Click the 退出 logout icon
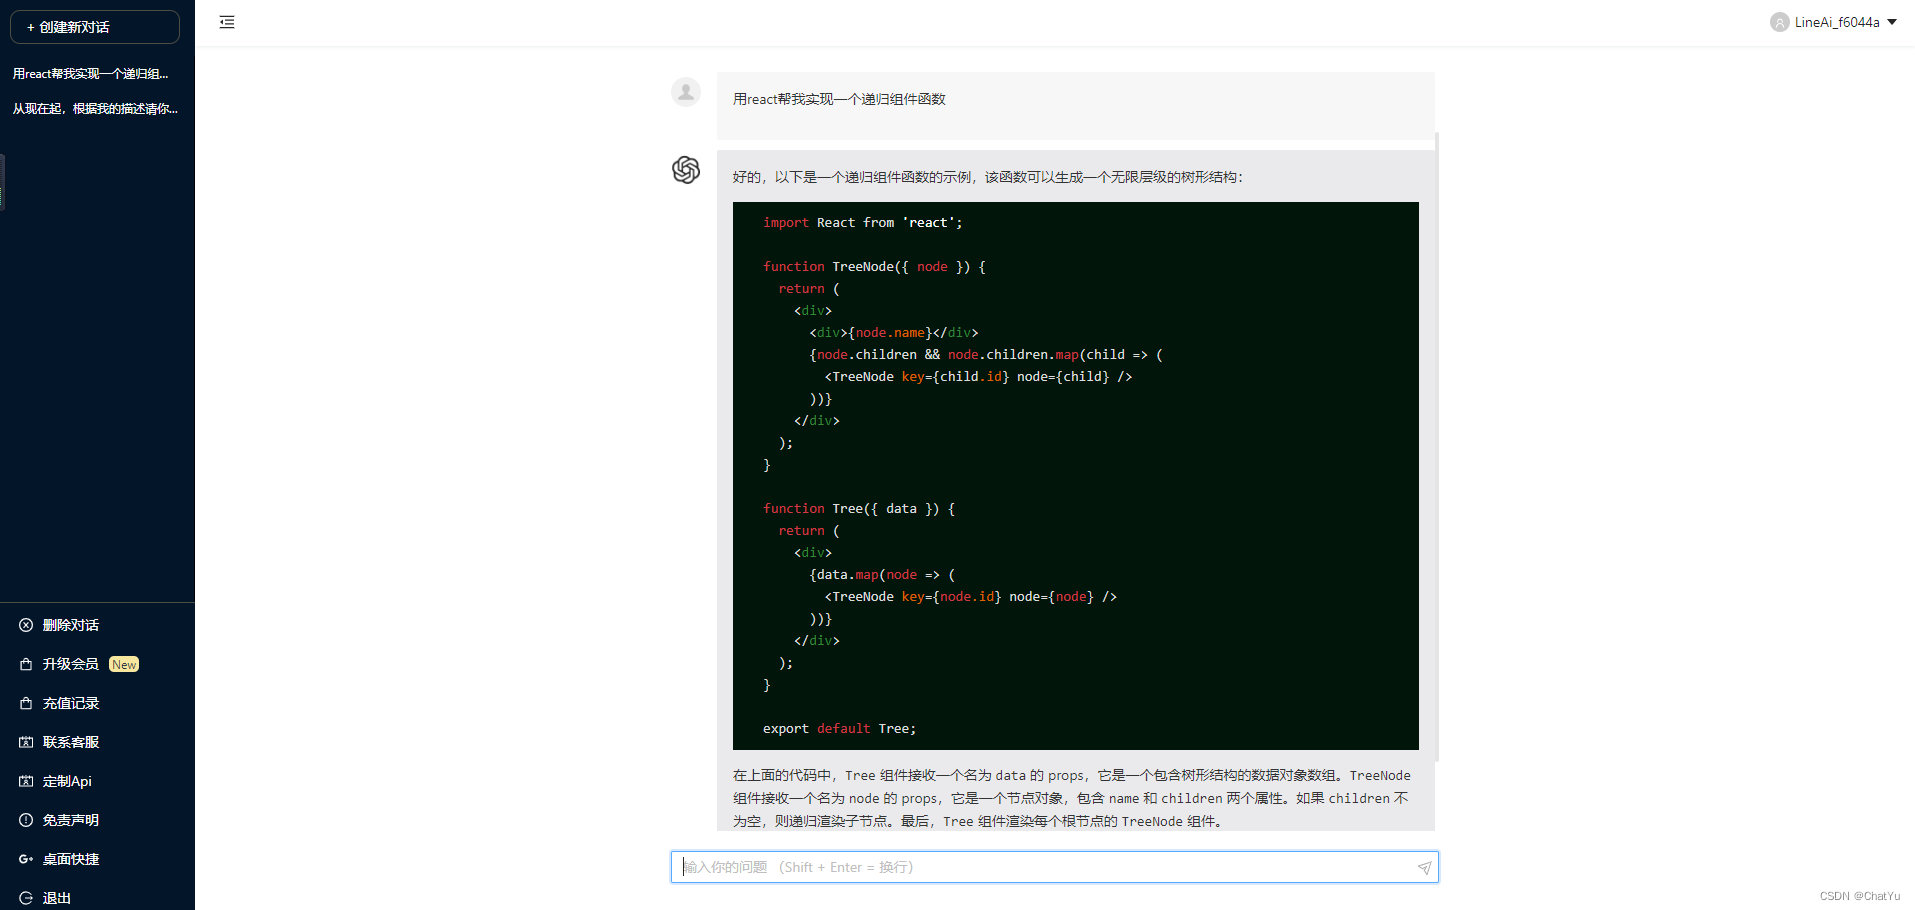Image resolution: width=1915 pixels, height=910 pixels. (x=26, y=898)
